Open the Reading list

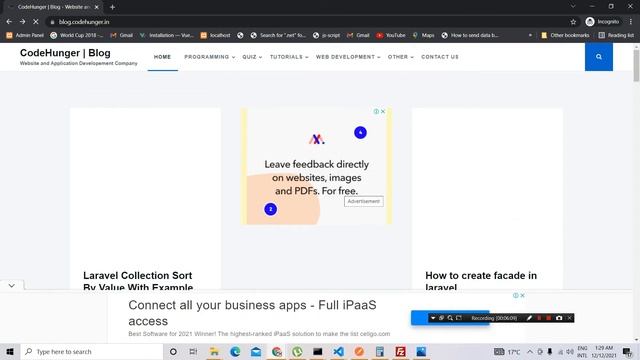(616, 36)
